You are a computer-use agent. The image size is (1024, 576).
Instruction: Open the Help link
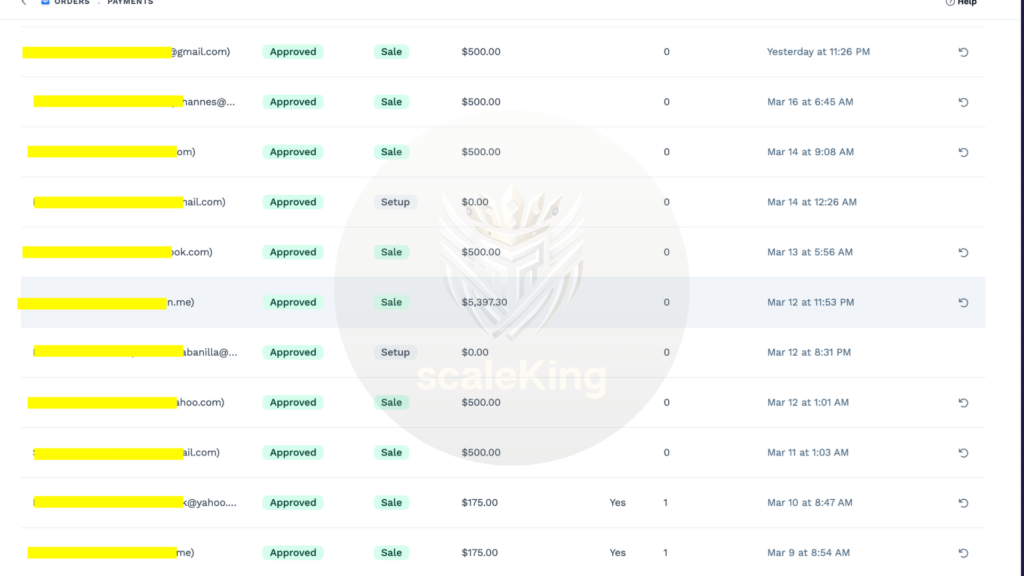[x=961, y=3]
